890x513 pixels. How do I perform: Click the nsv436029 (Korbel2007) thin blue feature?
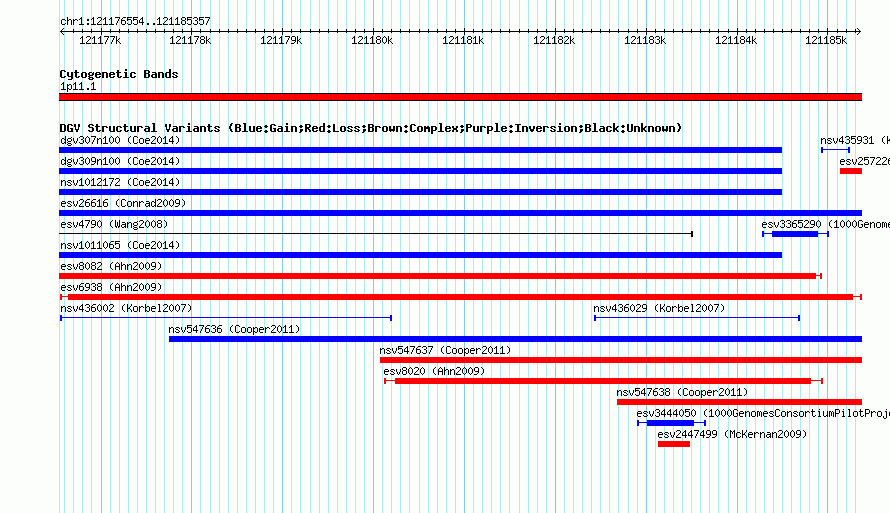click(x=697, y=318)
